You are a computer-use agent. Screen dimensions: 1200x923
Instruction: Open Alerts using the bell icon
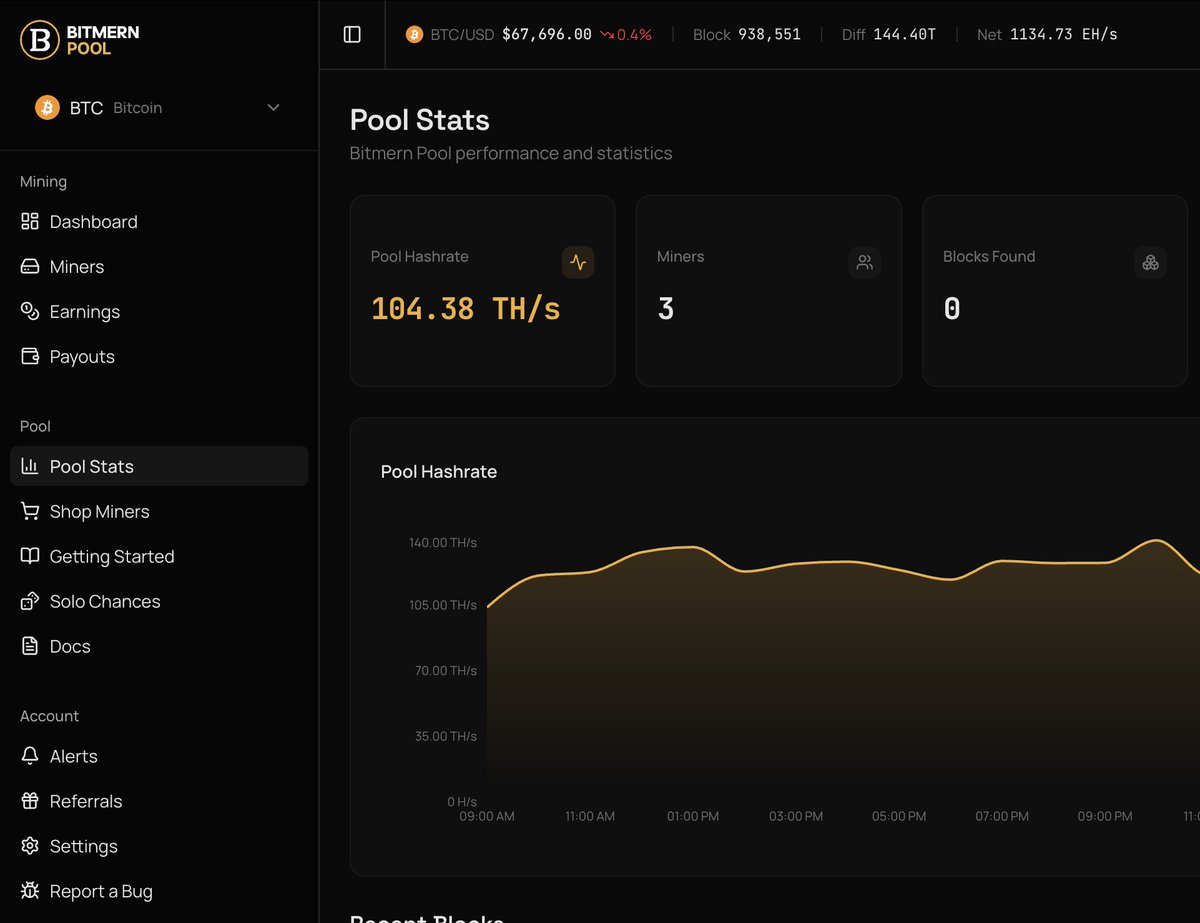click(72, 756)
